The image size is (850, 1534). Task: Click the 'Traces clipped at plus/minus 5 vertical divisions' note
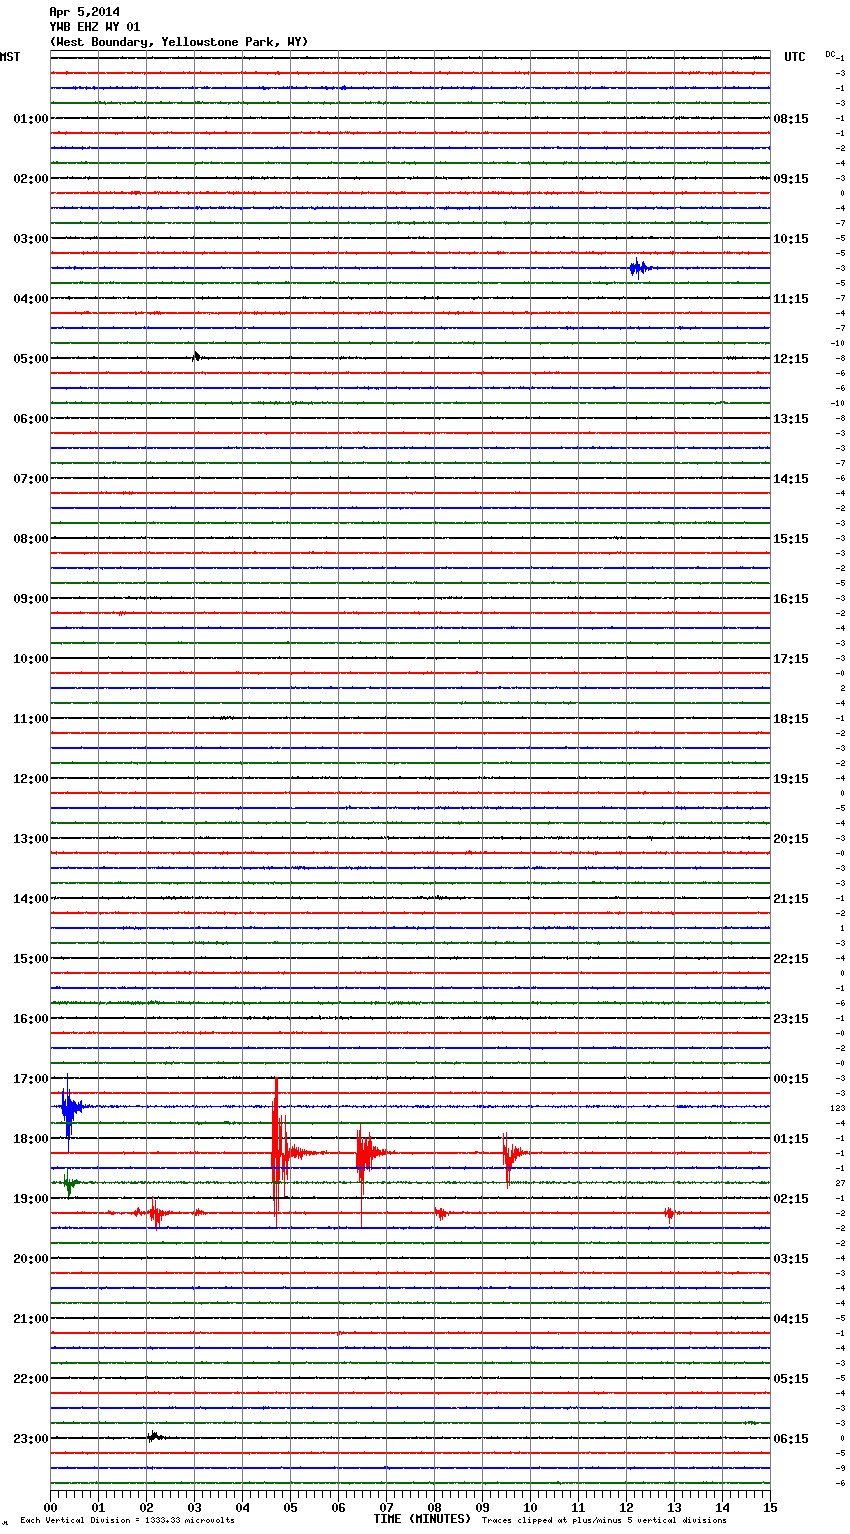[x=604, y=1521]
